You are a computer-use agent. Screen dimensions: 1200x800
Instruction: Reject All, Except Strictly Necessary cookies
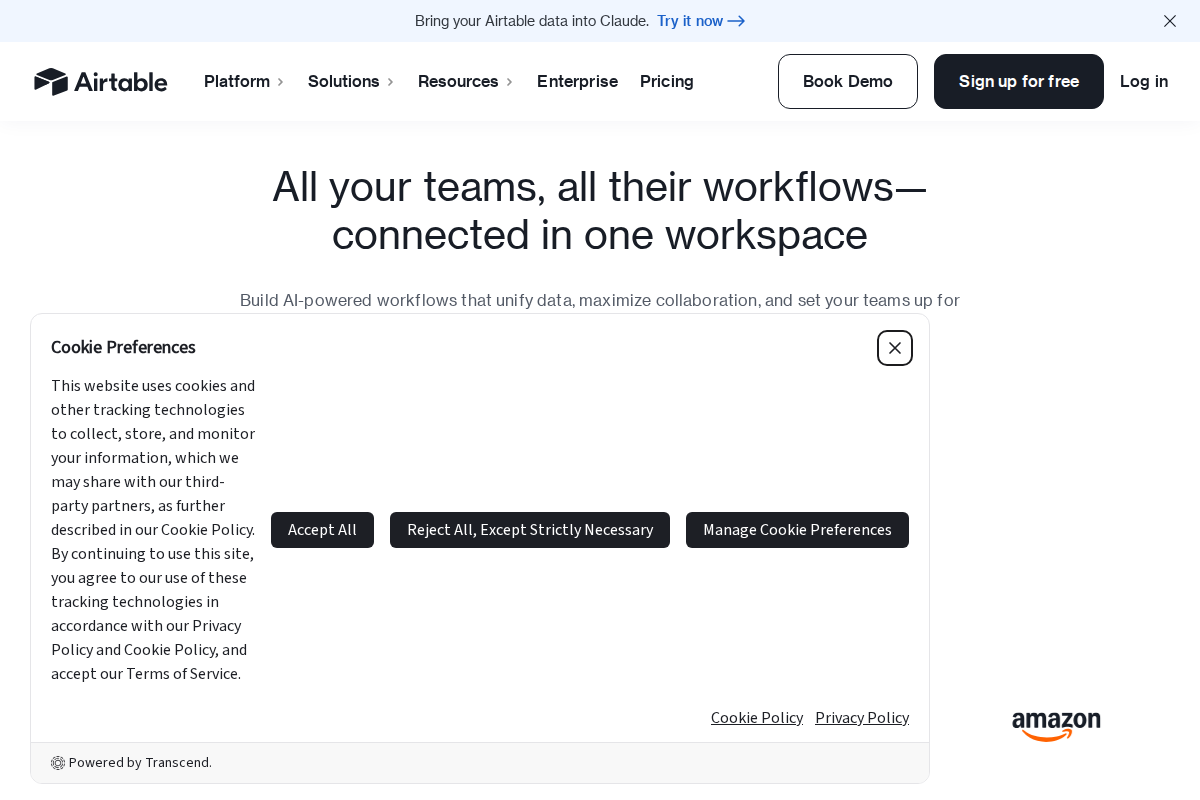[530, 530]
